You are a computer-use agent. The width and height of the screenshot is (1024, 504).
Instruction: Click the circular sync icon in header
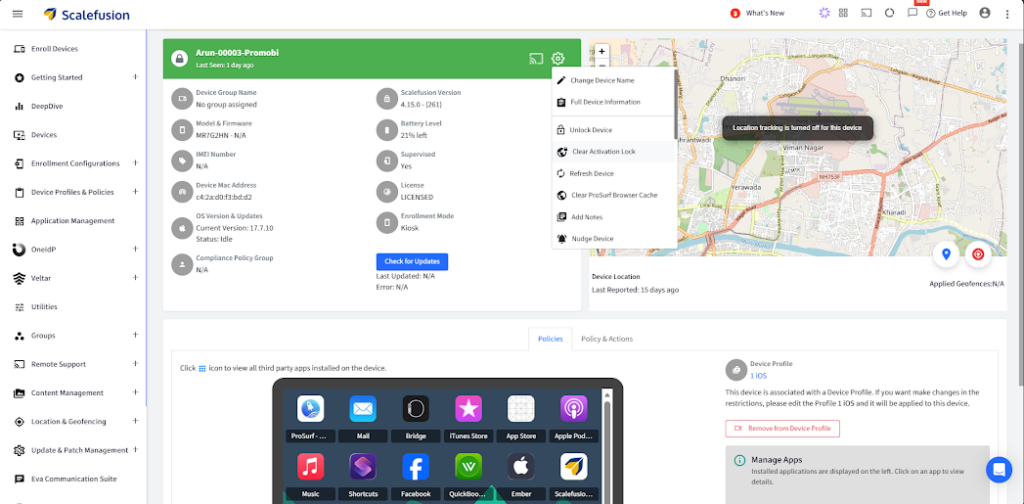coord(889,13)
